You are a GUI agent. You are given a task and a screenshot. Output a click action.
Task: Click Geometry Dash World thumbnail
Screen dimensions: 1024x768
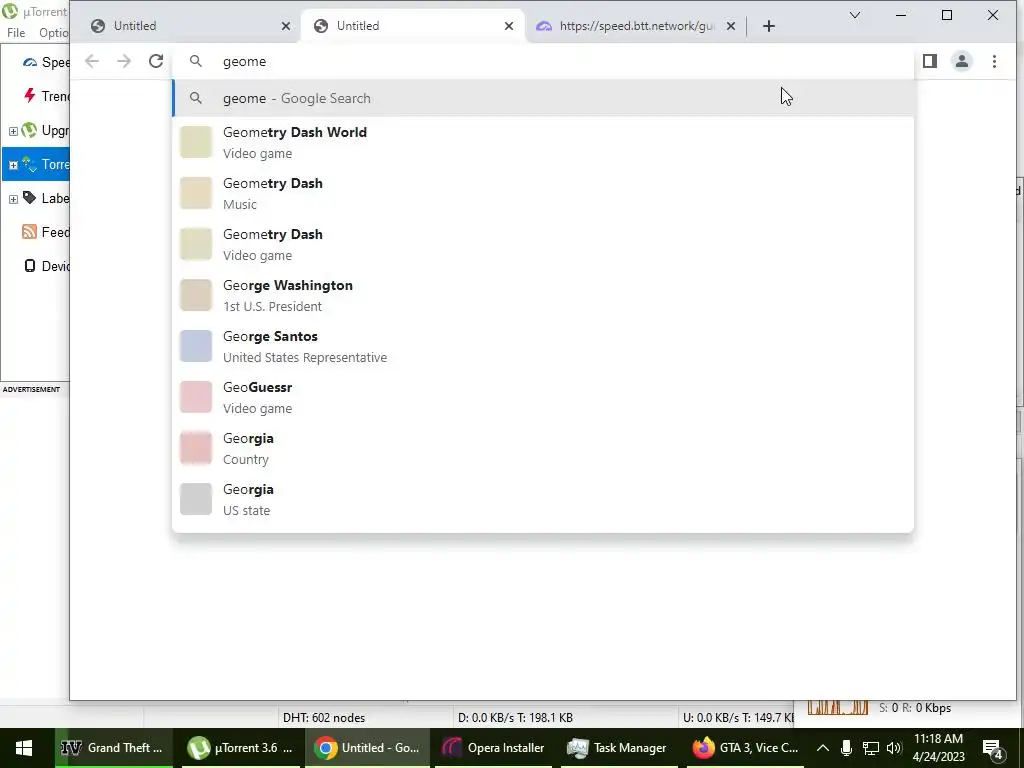(196, 142)
